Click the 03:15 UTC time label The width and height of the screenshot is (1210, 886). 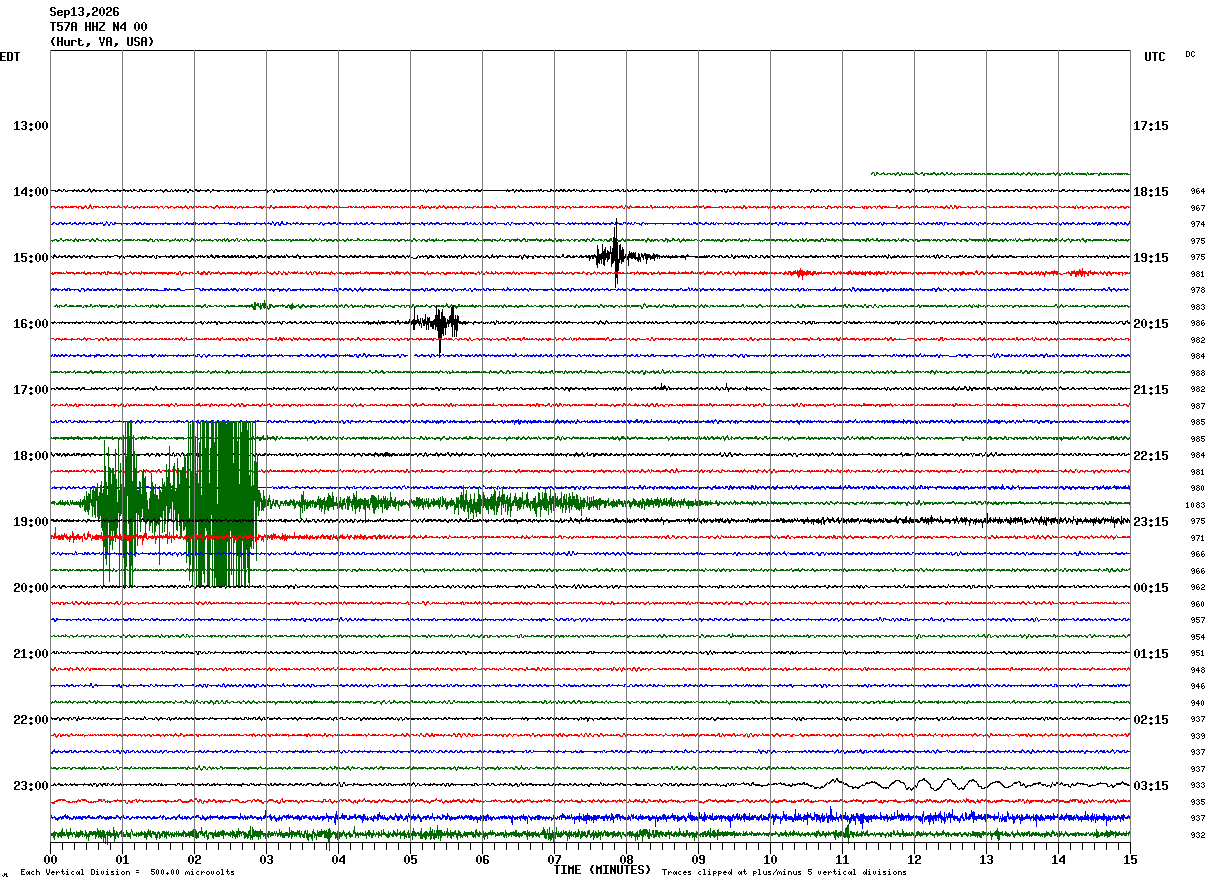pos(1151,786)
